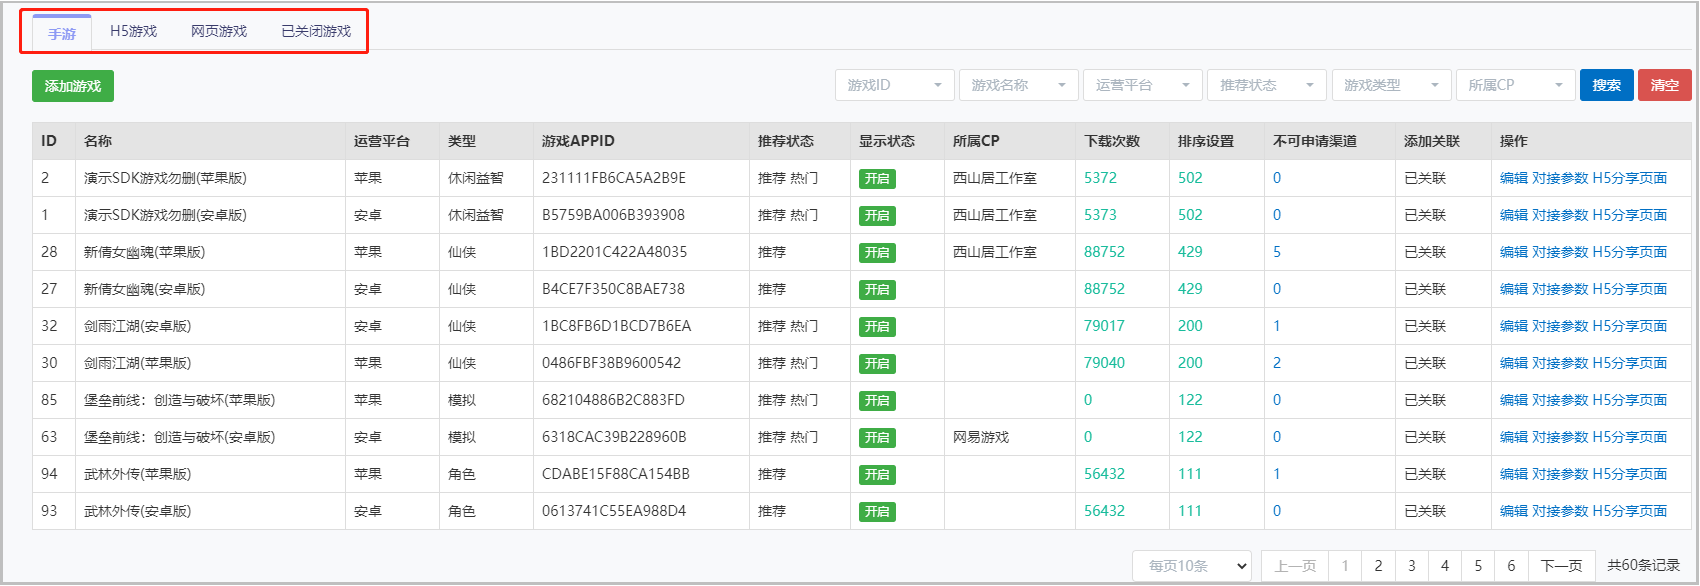Expand the 游戏名称 filter dropdown
1700x586 pixels.
[1019, 85]
